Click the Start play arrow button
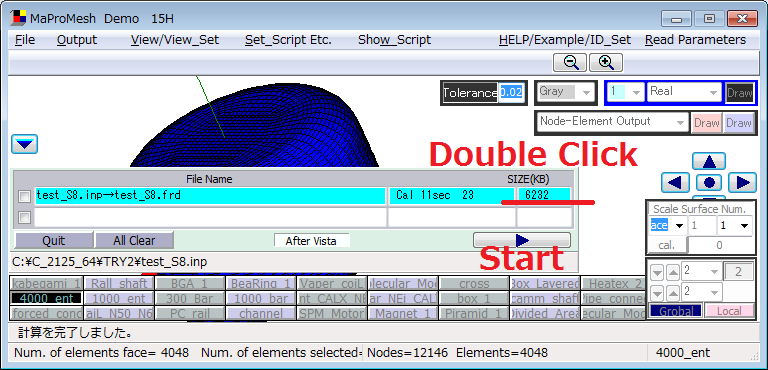 pos(522,240)
